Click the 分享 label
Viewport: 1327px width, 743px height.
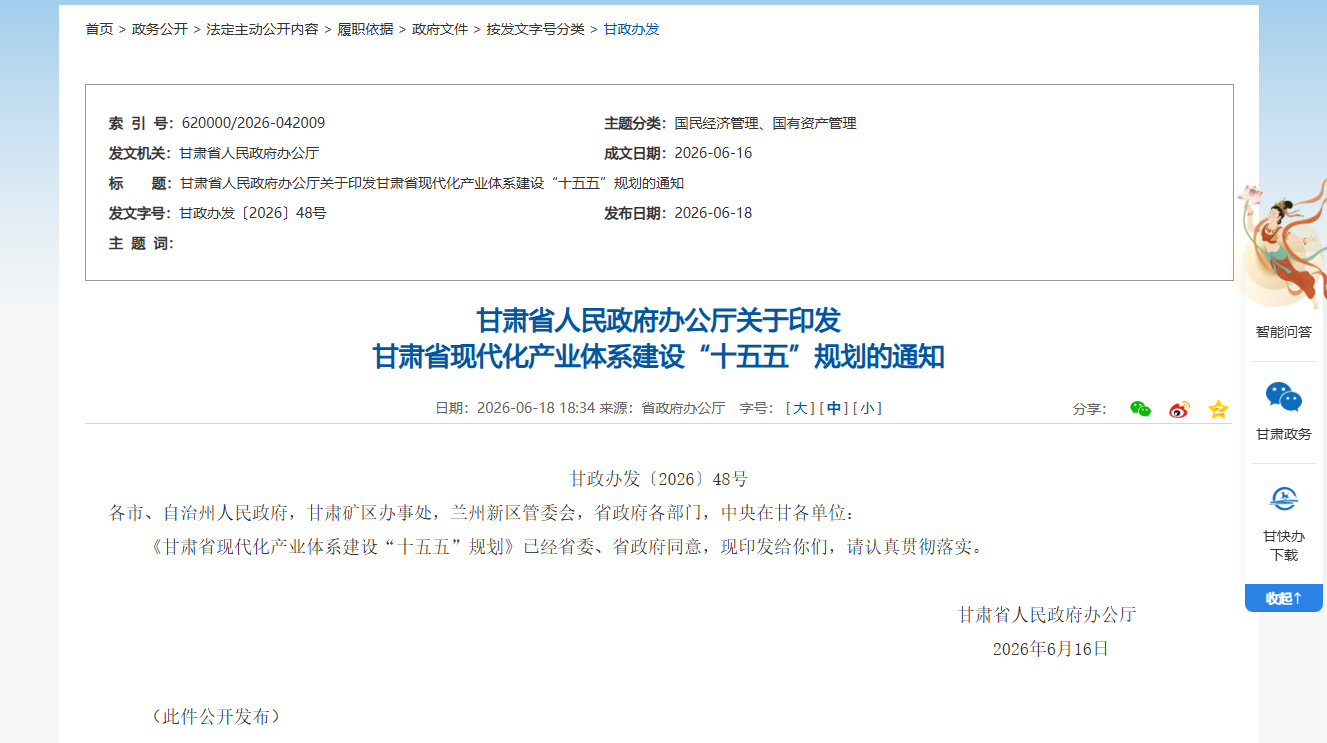pos(1090,409)
